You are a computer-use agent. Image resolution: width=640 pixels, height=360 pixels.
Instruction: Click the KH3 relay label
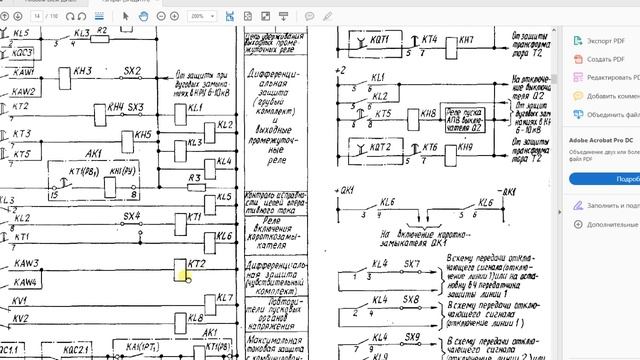click(82, 71)
